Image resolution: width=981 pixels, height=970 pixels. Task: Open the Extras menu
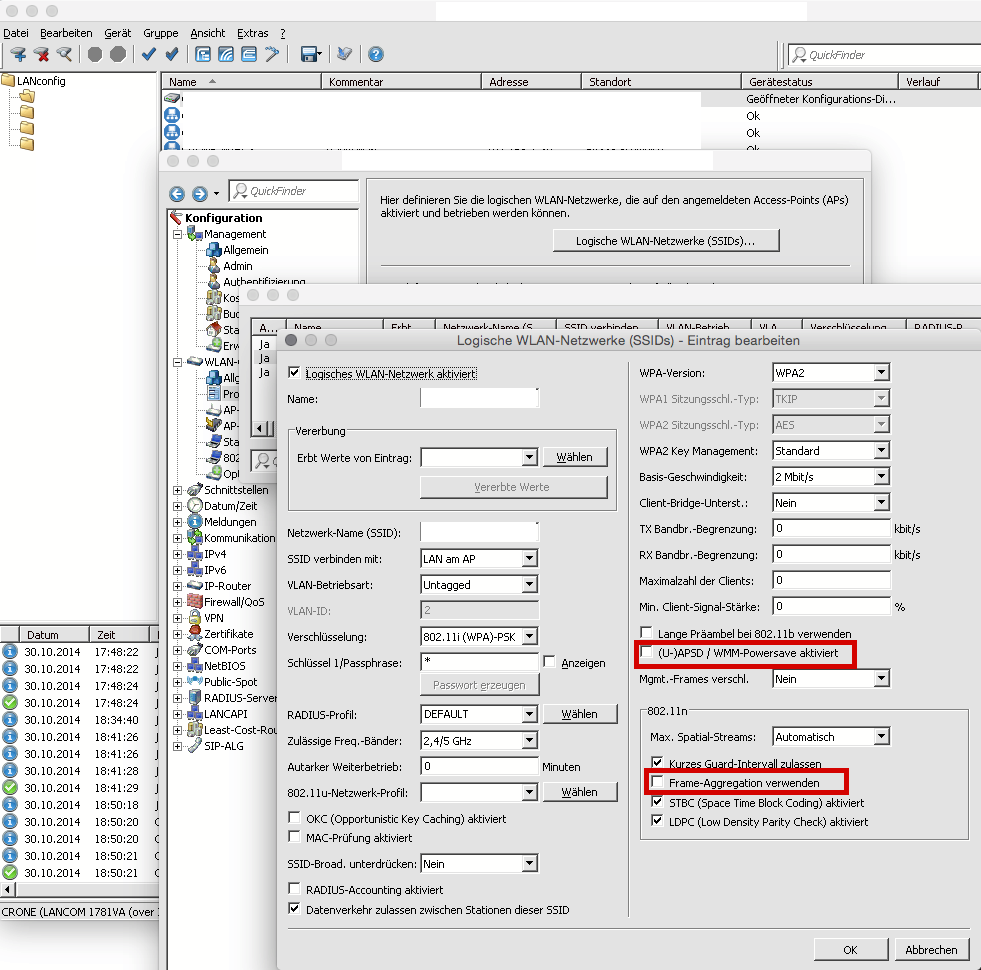tap(253, 33)
